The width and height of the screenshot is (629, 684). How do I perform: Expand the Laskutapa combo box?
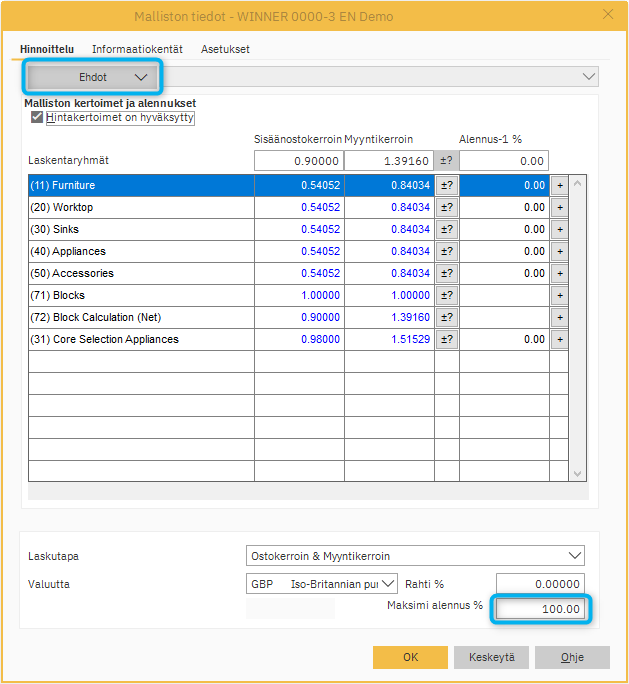tap(573, 556)
